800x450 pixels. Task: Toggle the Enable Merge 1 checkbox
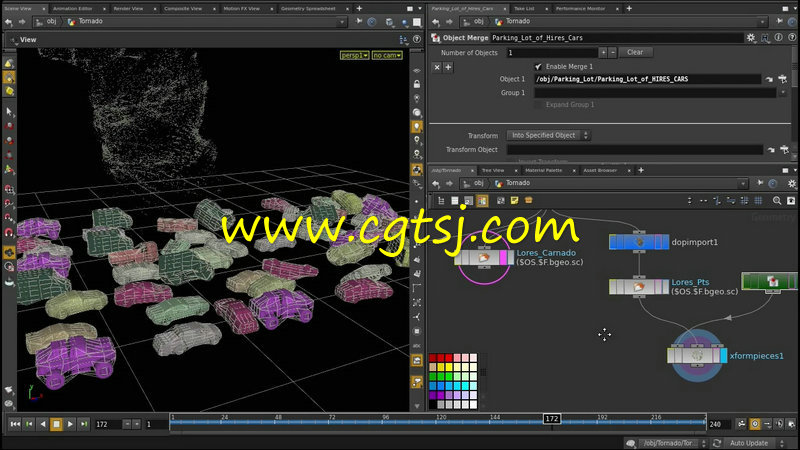pyautogui.click(x=538, y=67)
